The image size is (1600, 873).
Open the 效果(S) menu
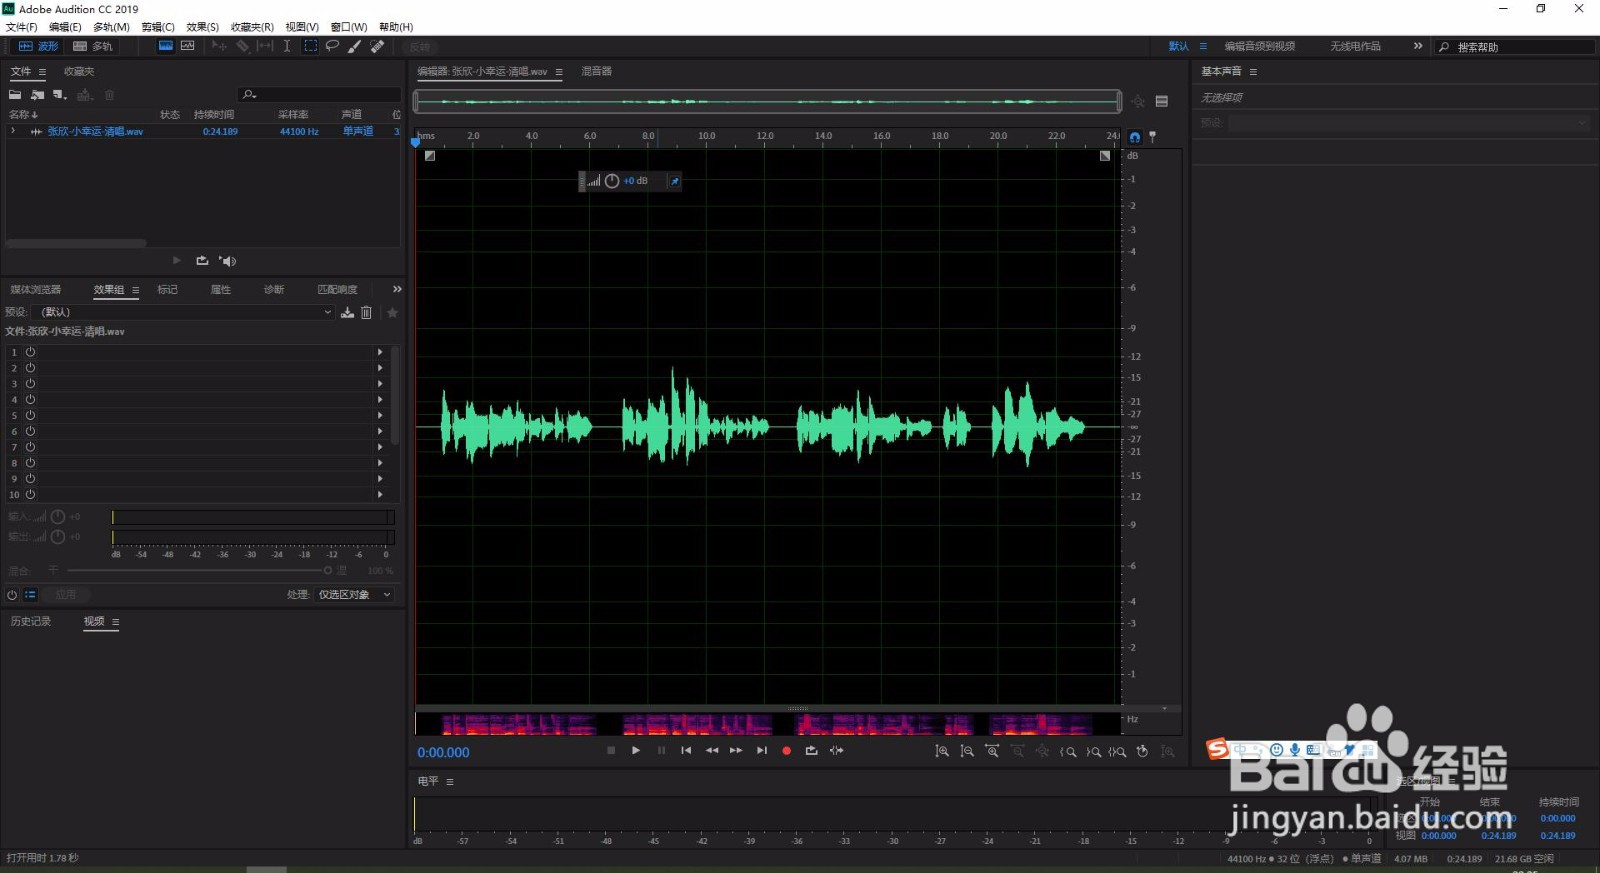tap(202, 27)
